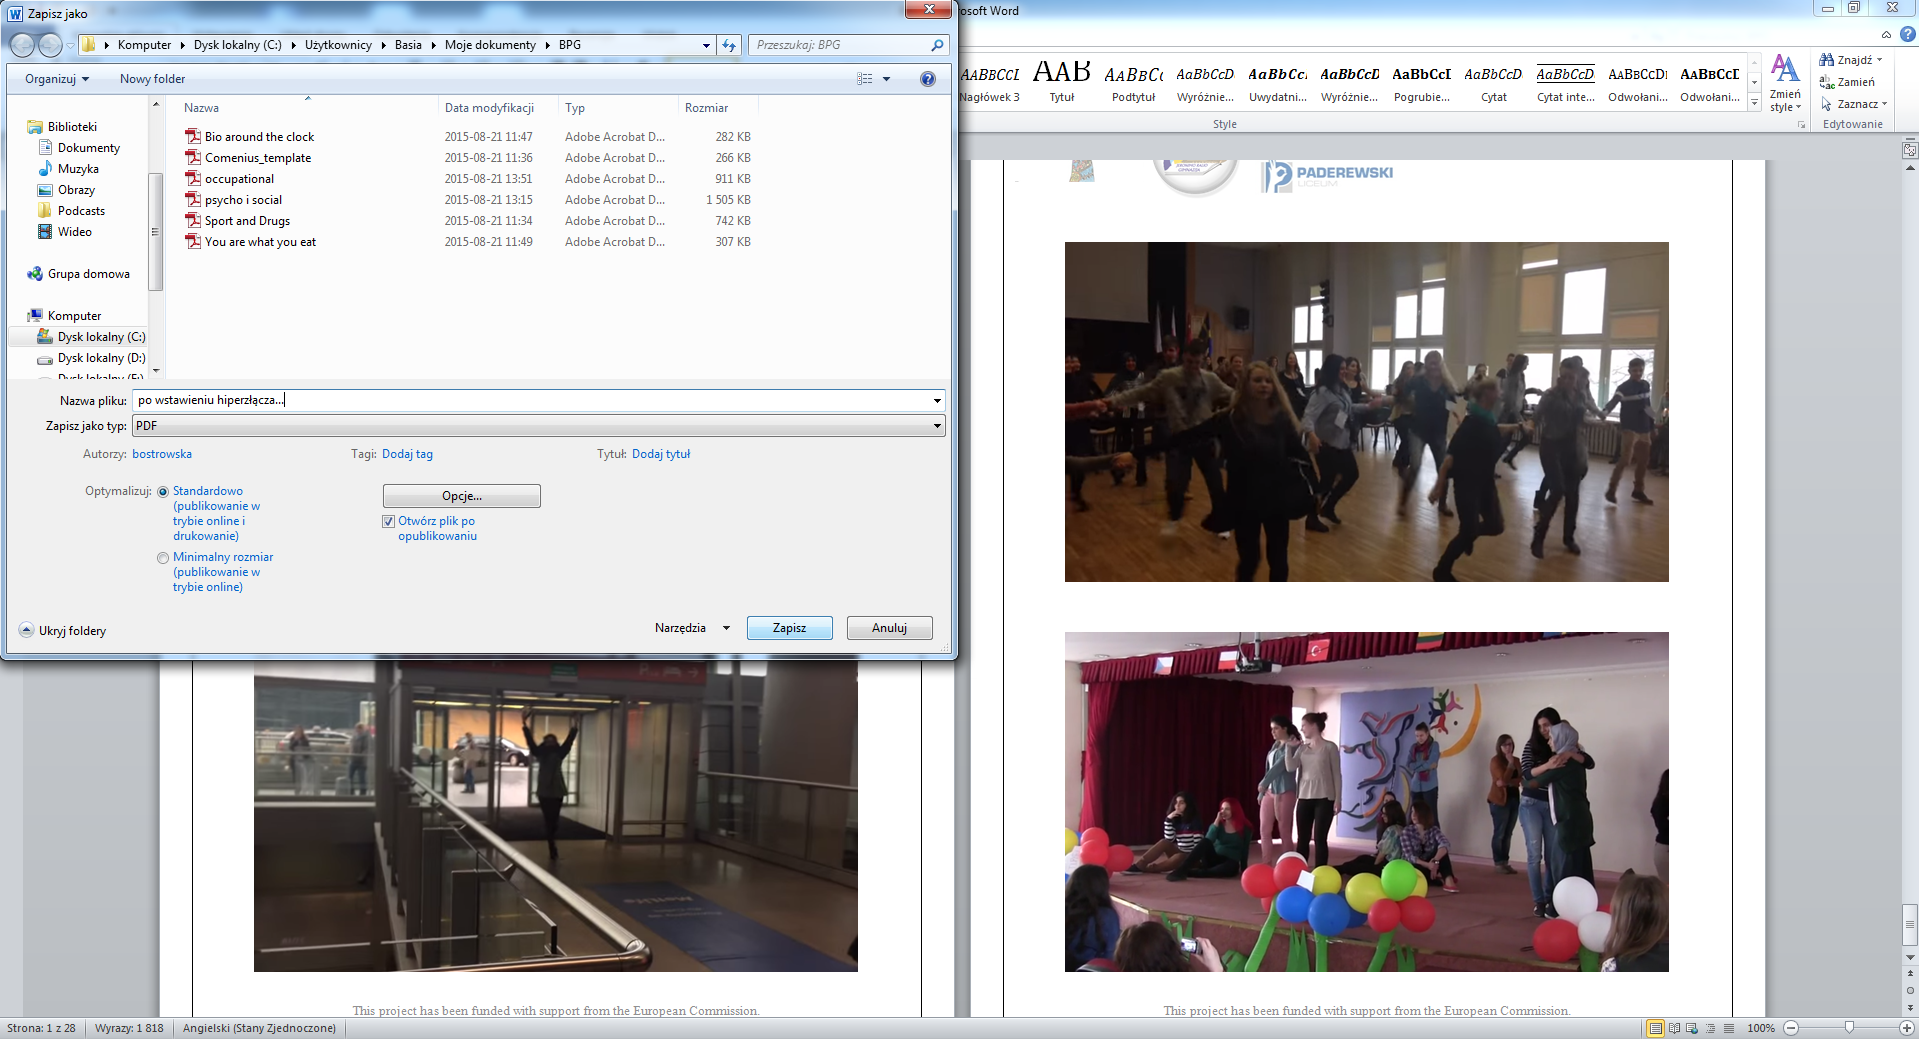Expand the Word styles gallery
Viewport: 1919px width, 1039px height.
(x=1754, y=103)
